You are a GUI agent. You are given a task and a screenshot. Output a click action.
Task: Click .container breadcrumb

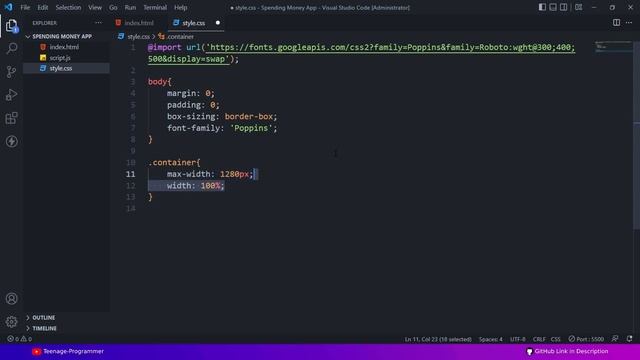click(180, 36)
